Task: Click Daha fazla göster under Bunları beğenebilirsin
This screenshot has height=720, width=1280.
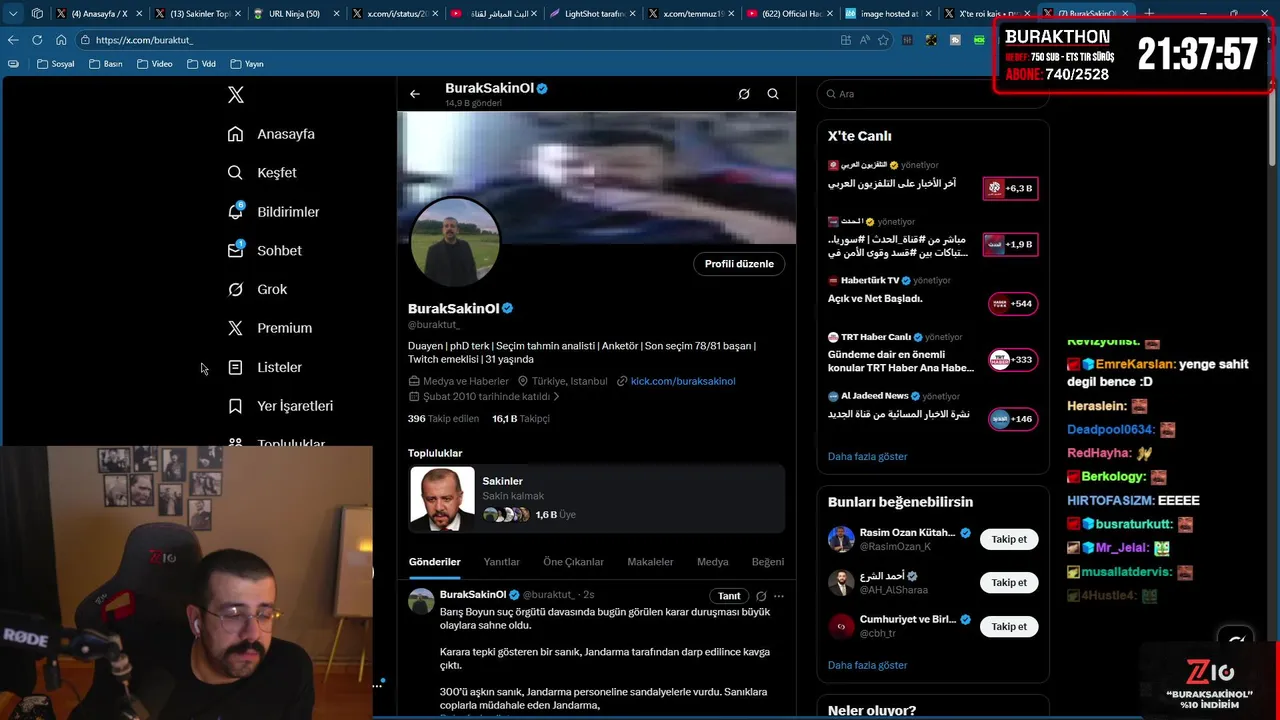Action: point(867,665)
